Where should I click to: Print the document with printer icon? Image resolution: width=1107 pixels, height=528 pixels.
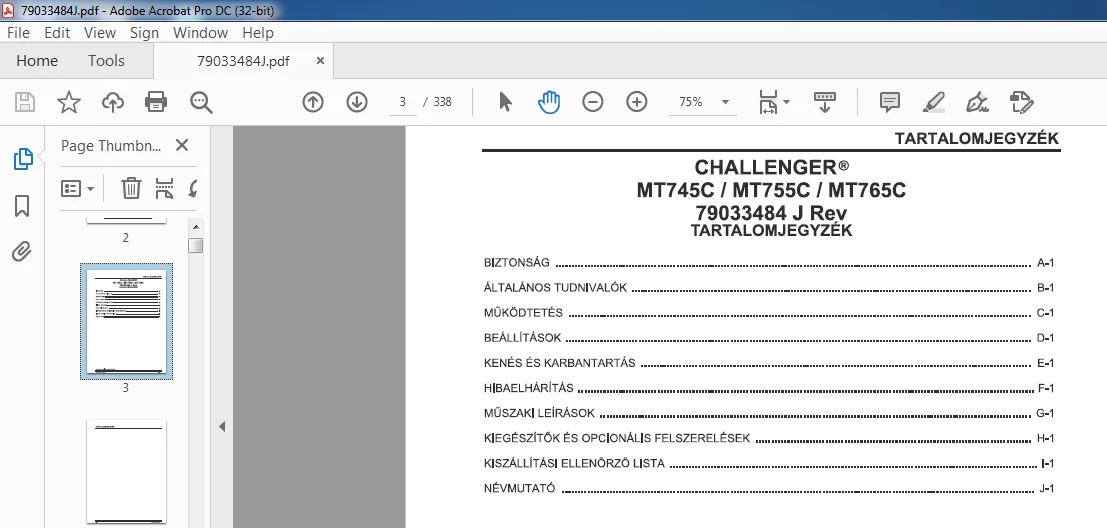tap(156, 102)
